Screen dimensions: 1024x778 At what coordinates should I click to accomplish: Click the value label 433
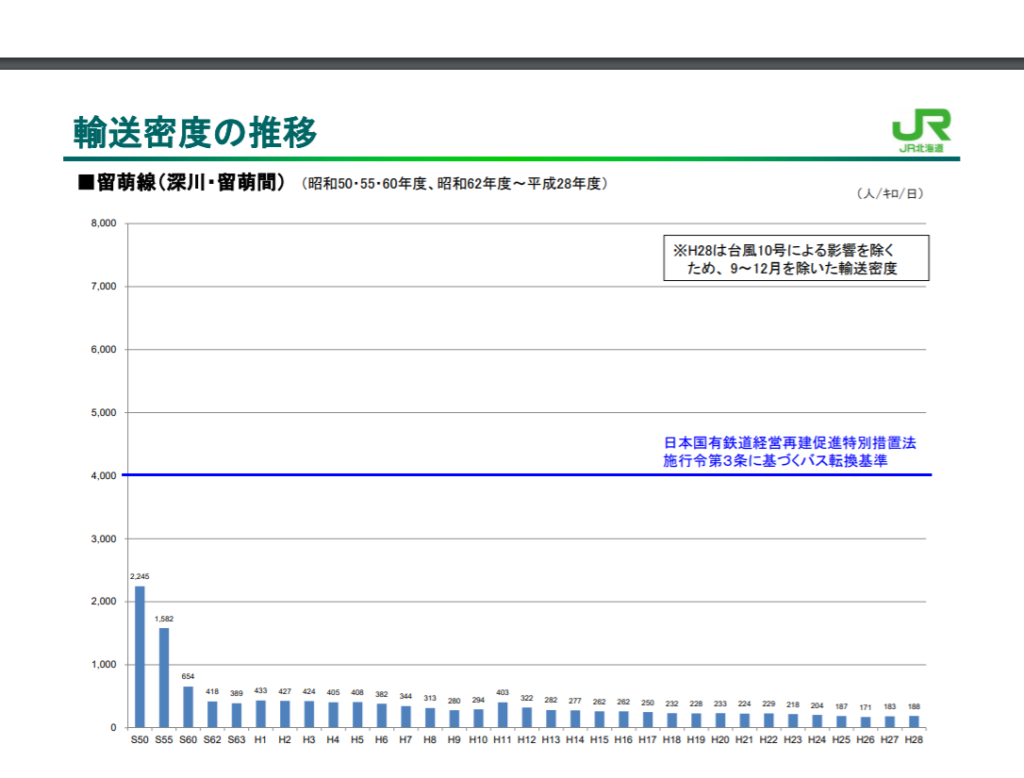point(261,690)
